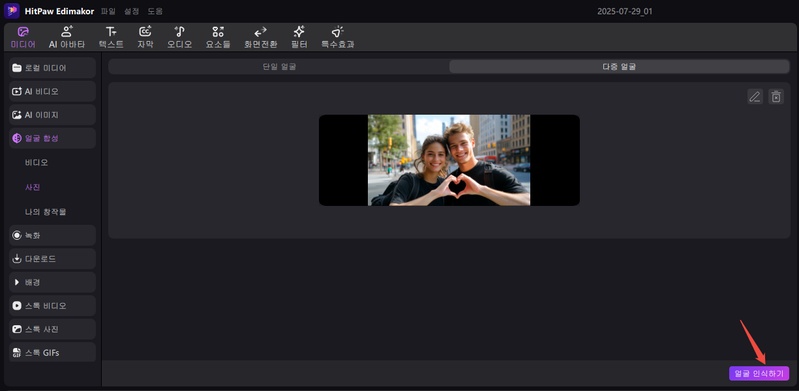This screenshot has width=799, height=391.
Task: Open 스톡 GIFs in the sidebar
Action: [52, 353]
